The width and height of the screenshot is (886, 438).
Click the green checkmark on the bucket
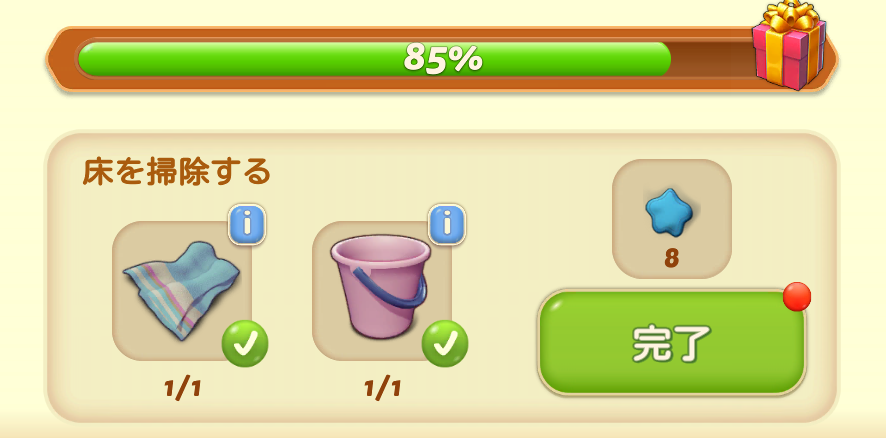pos(445,344)
